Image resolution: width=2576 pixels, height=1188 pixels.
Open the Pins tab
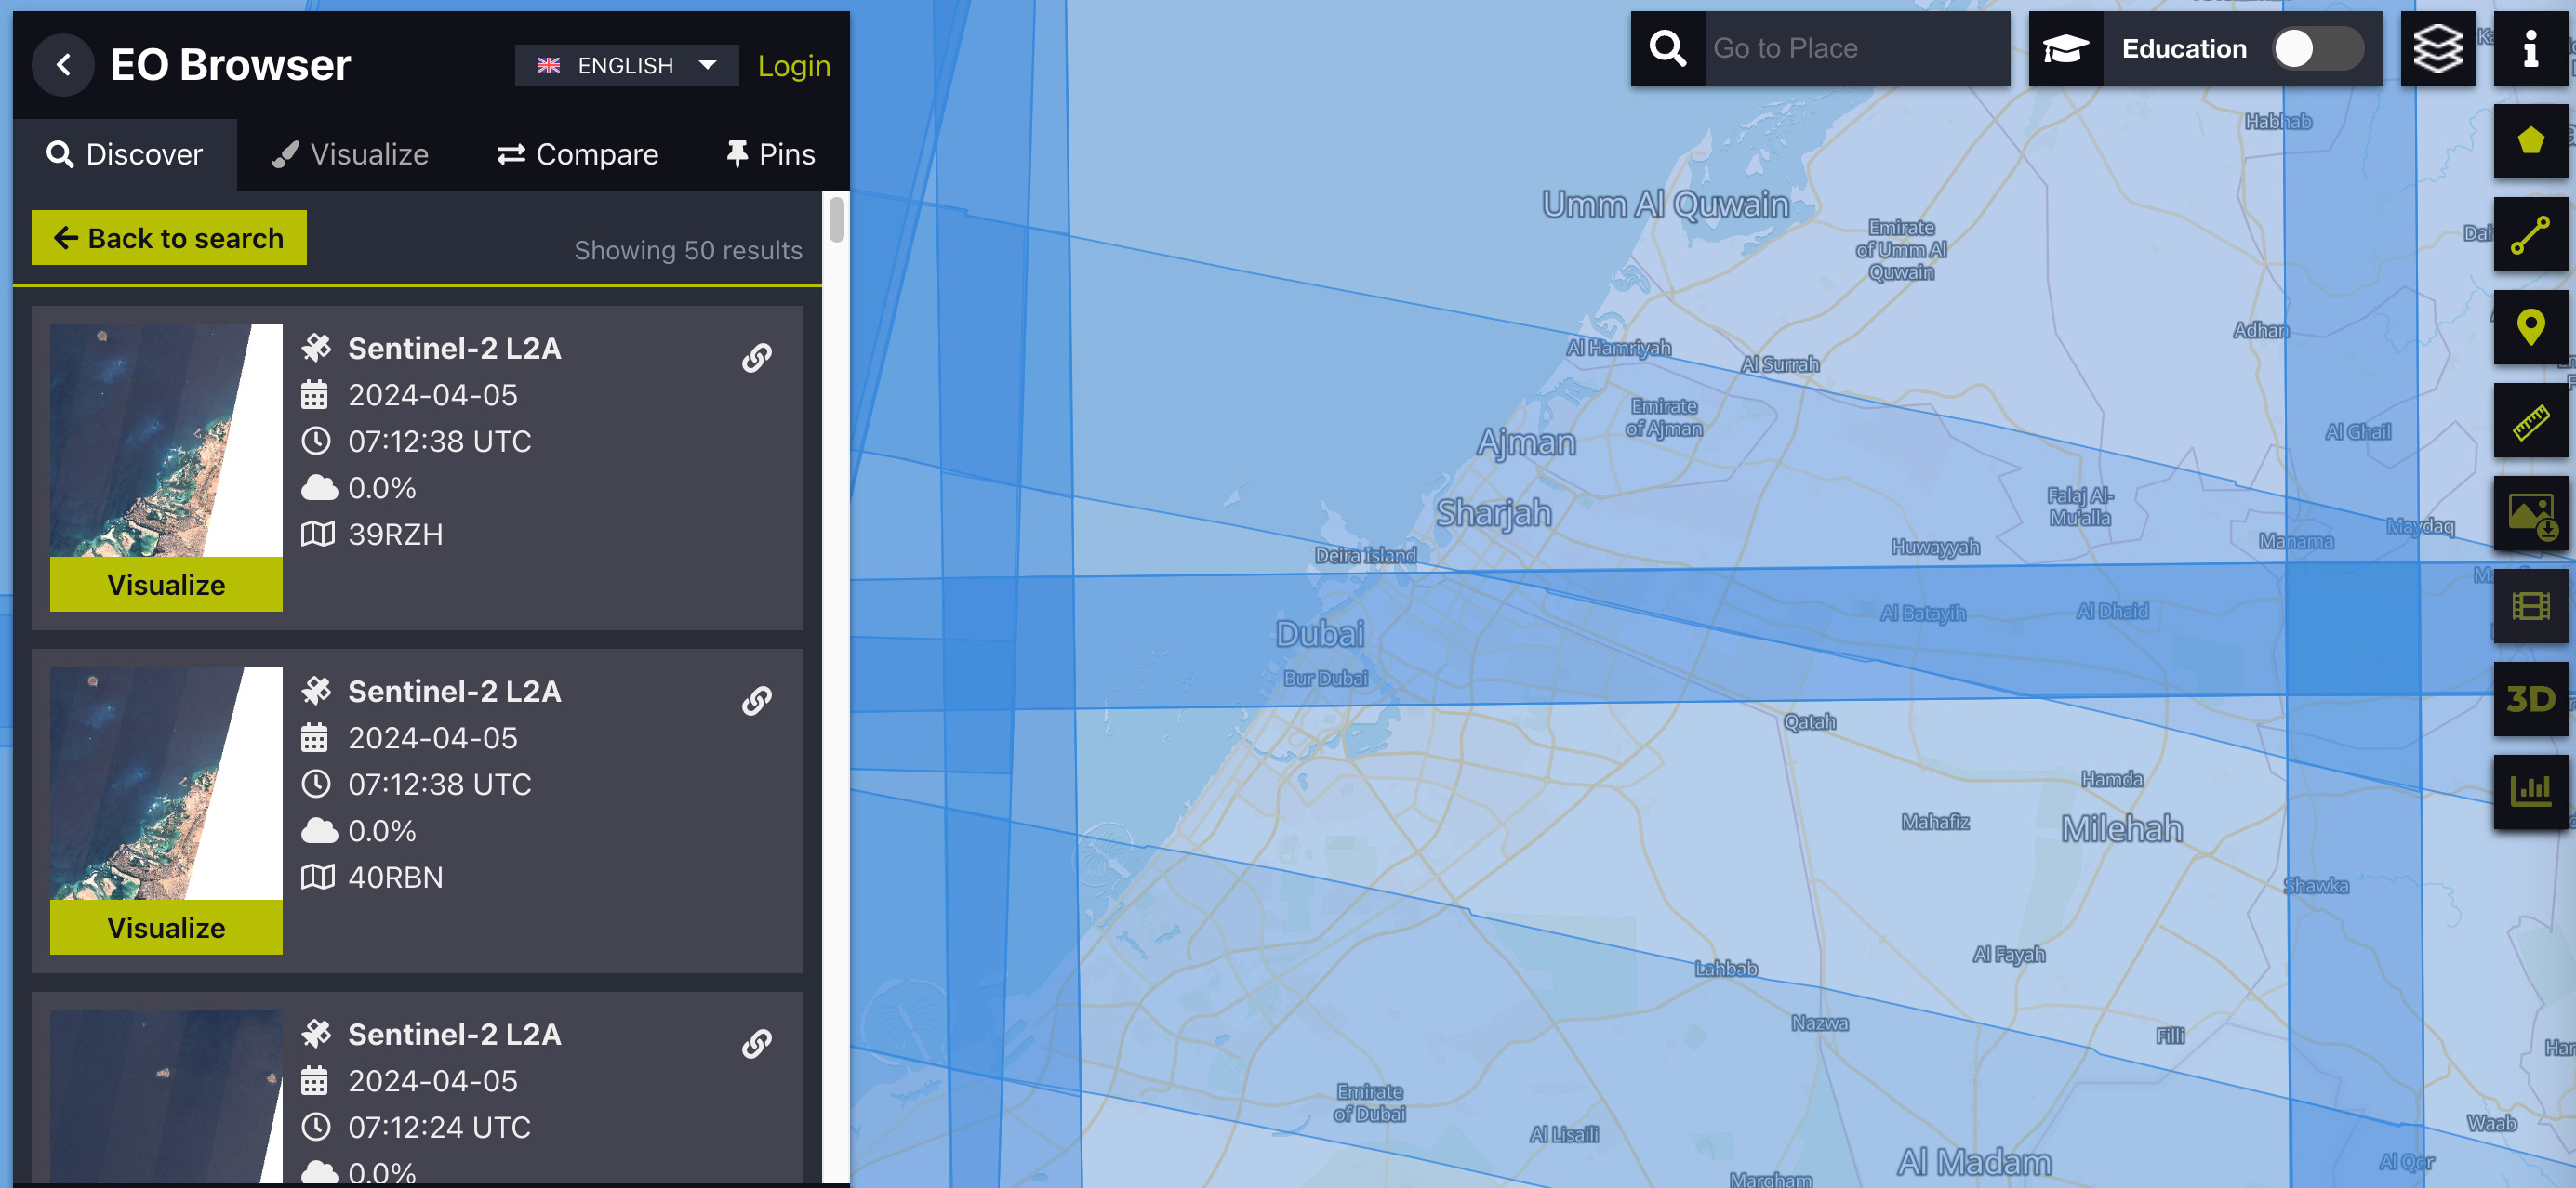tap(770, 154)
